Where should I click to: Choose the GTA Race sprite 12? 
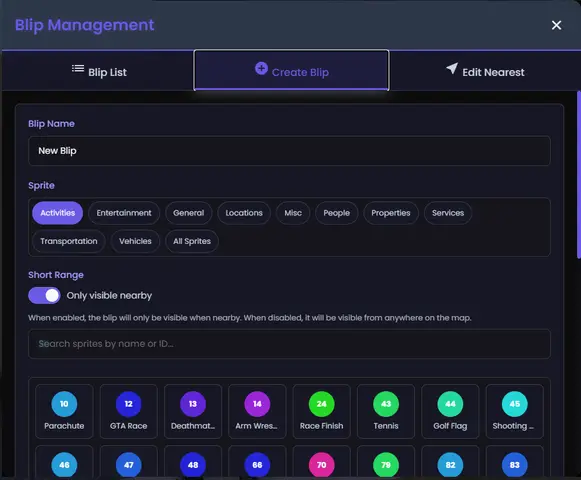click(x=129, y=411)
